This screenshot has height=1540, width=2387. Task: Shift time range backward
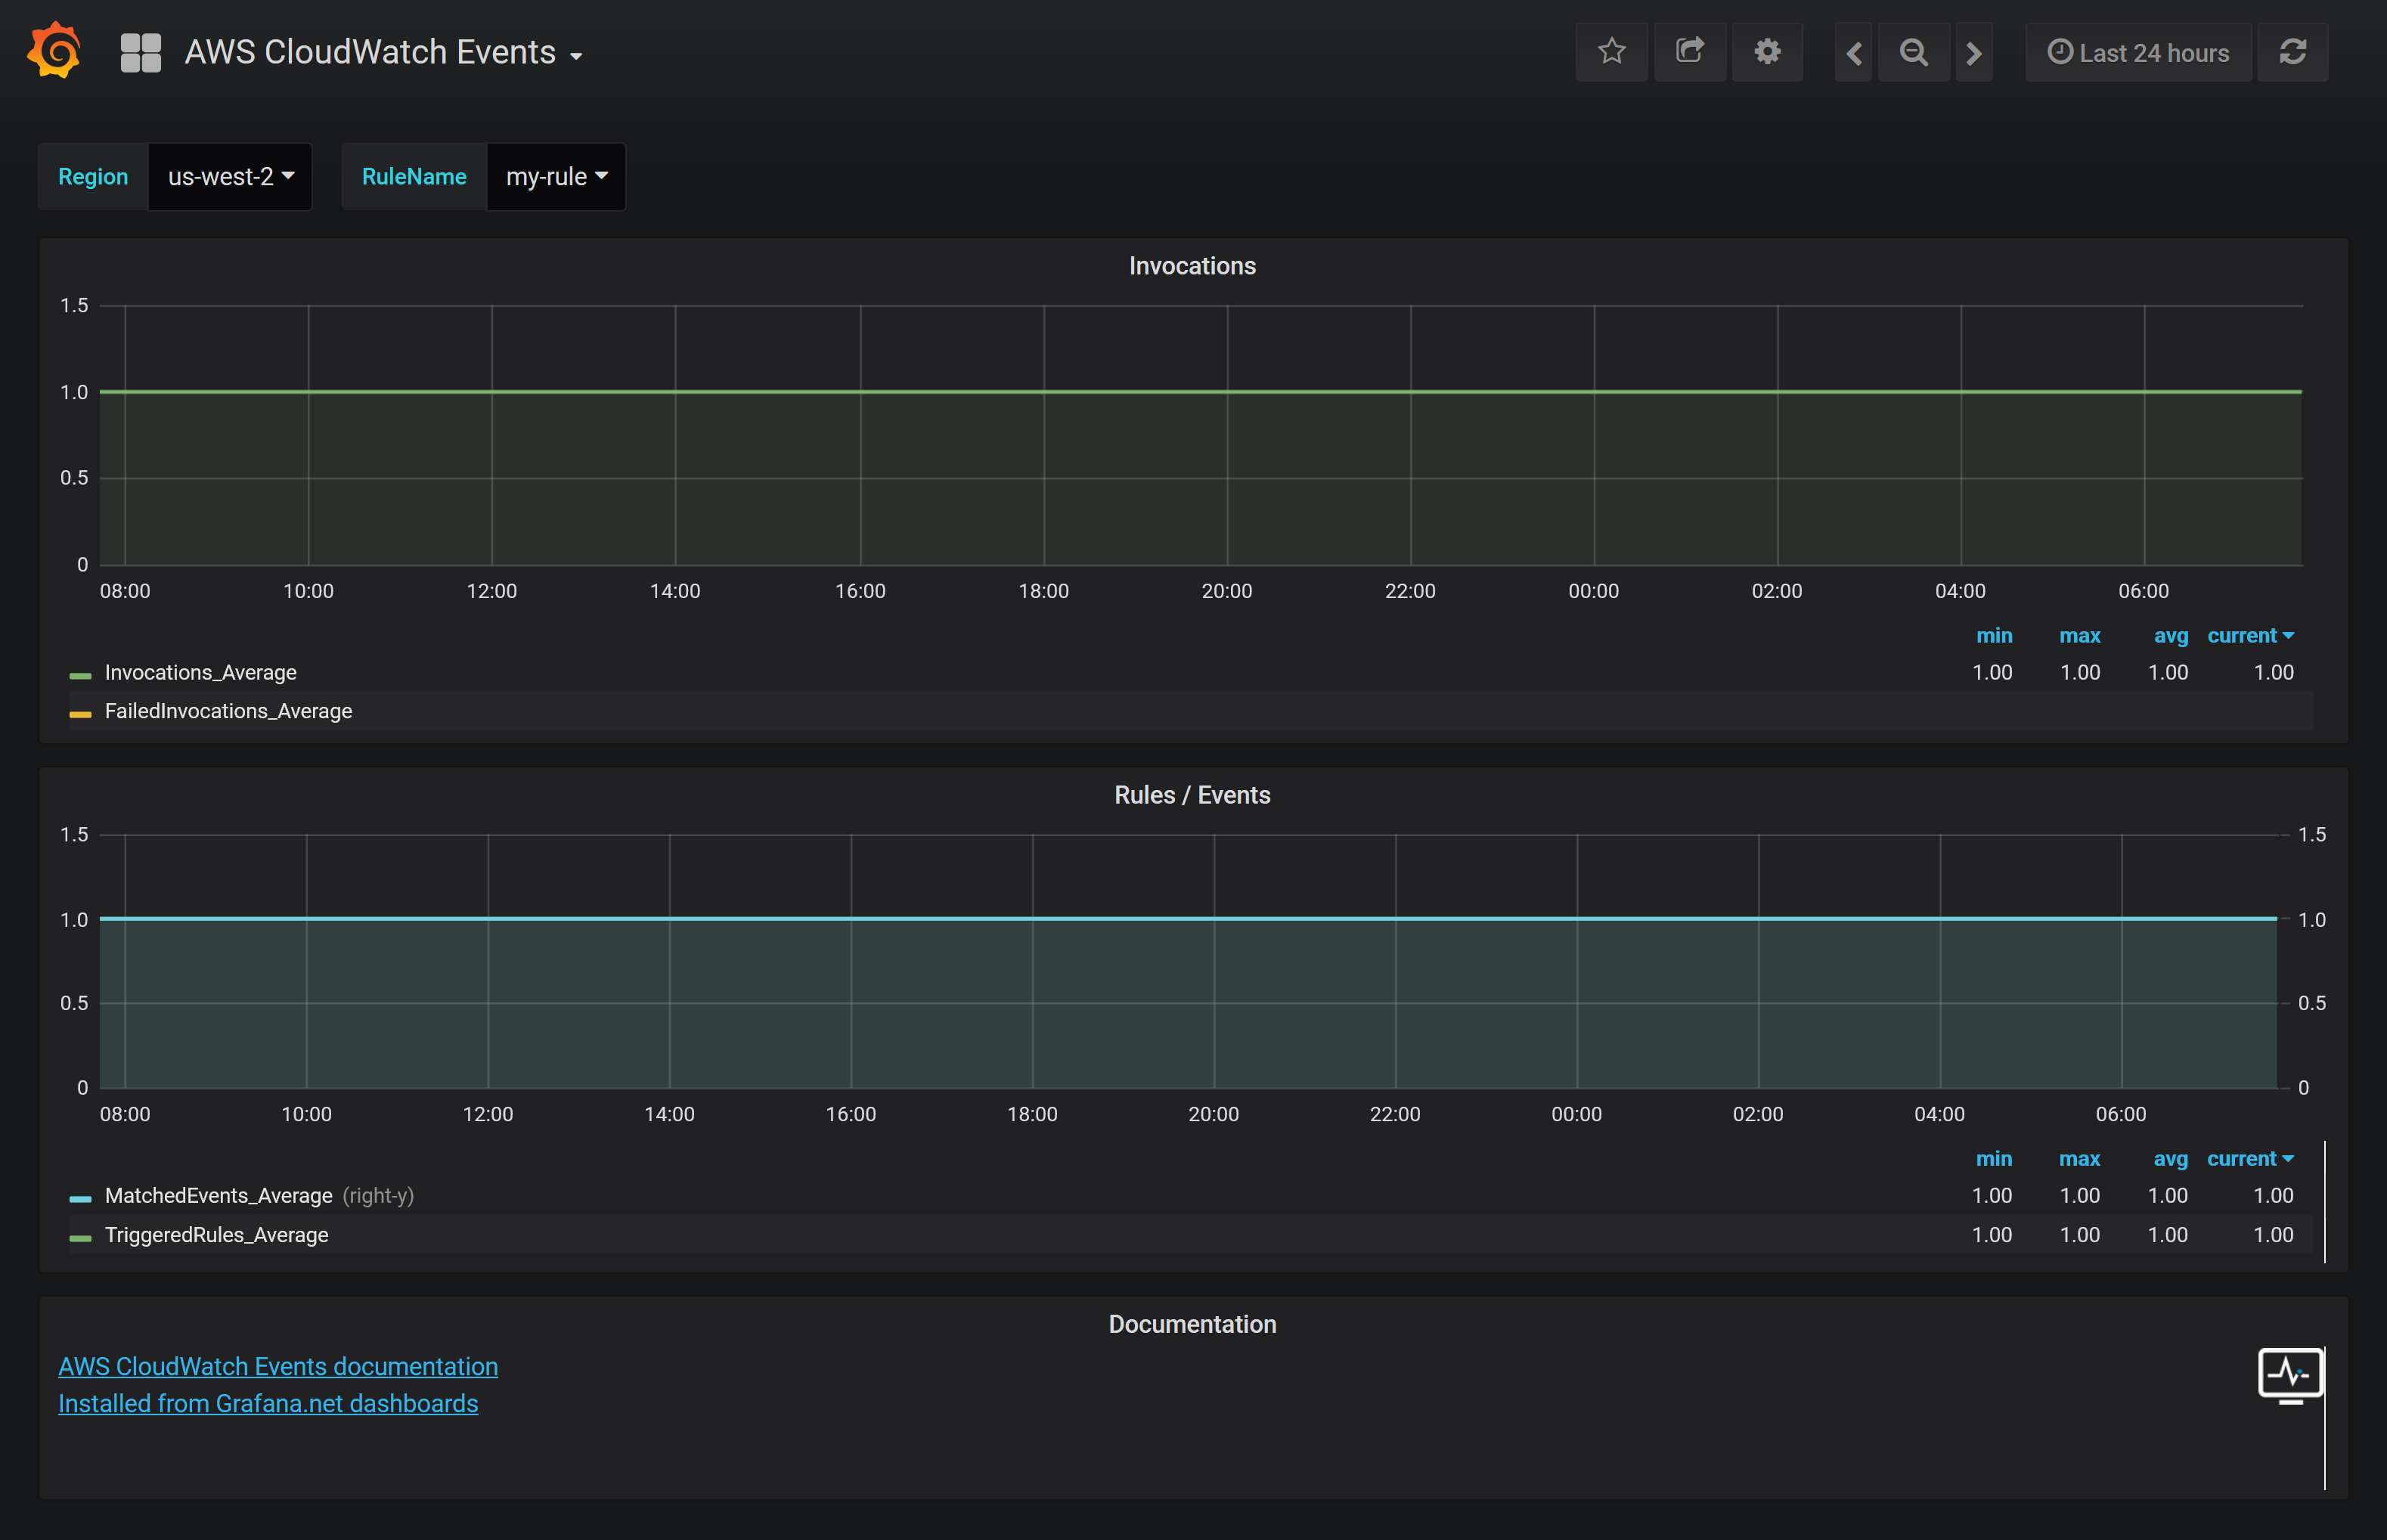1853,53
